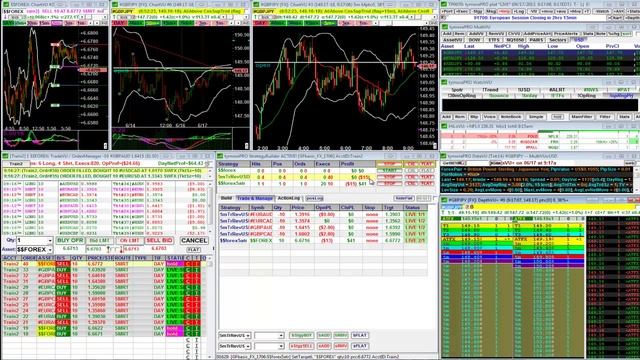Click +Log in the main toolbar
Image resolution: width=640 pixels, height=360 pixels.
(x=519, y=11)
